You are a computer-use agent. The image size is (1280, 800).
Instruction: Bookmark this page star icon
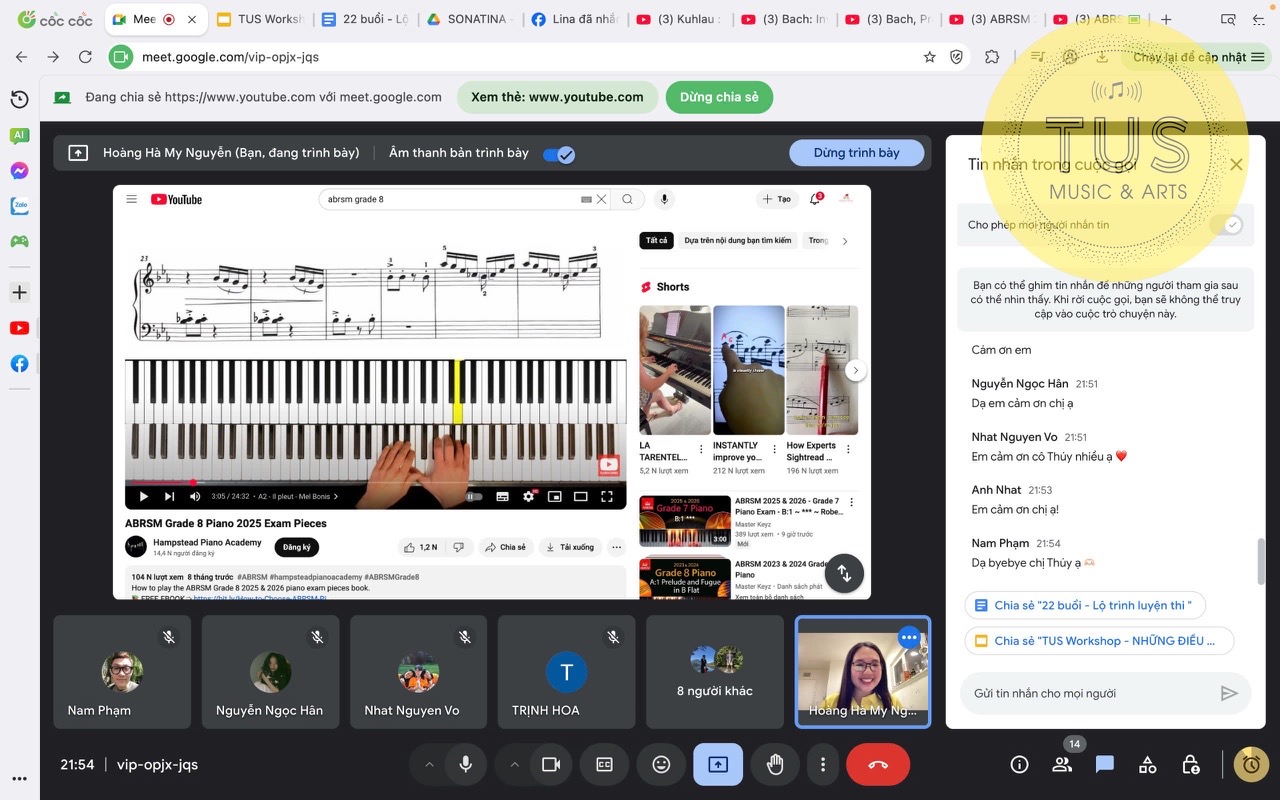point(930,57)
